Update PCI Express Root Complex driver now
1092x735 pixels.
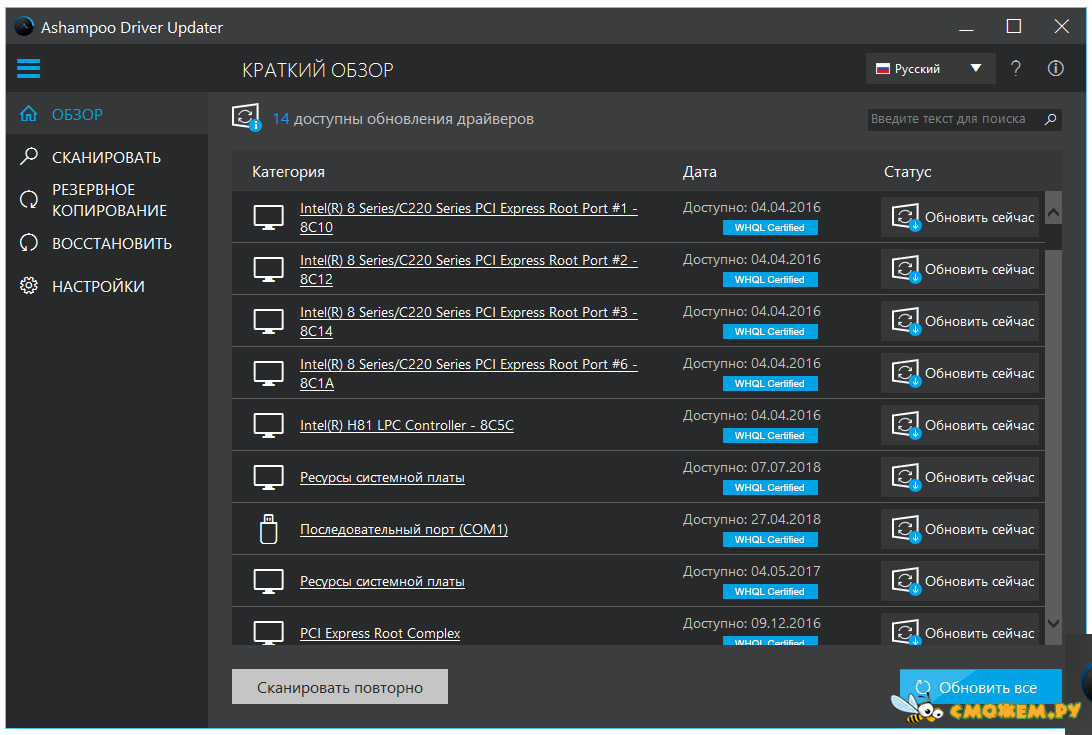coord(960,629)
